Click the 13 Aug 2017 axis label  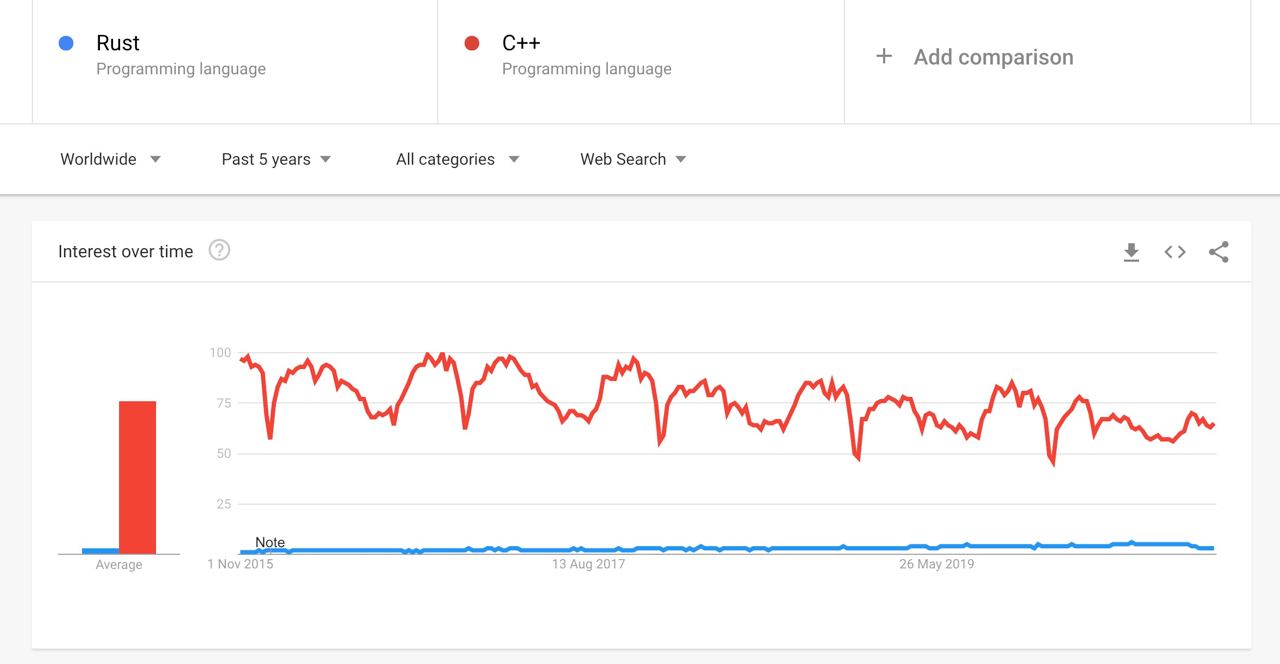(x=589, y=564)
